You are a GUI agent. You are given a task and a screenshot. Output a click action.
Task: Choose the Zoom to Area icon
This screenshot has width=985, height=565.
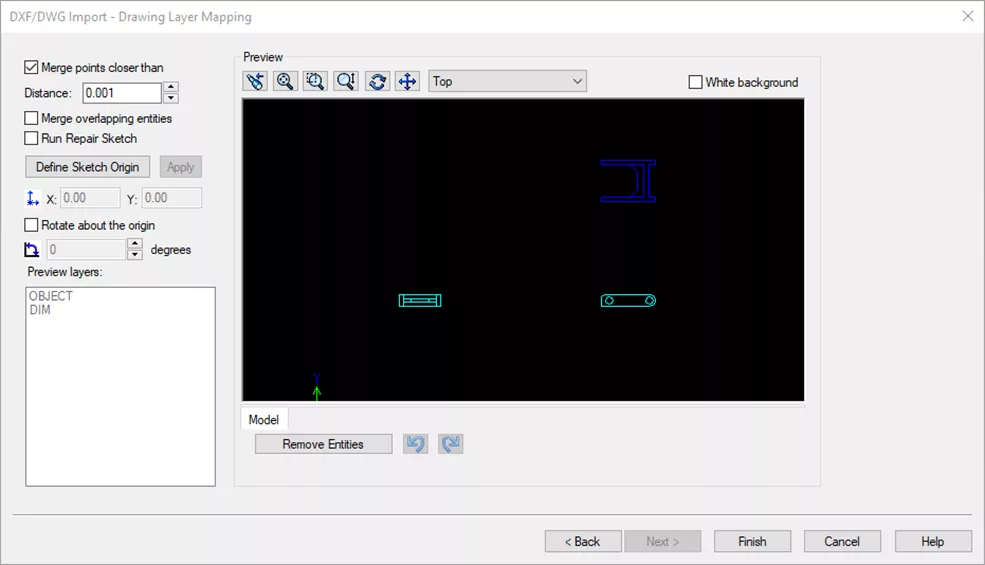click(315, 81)
